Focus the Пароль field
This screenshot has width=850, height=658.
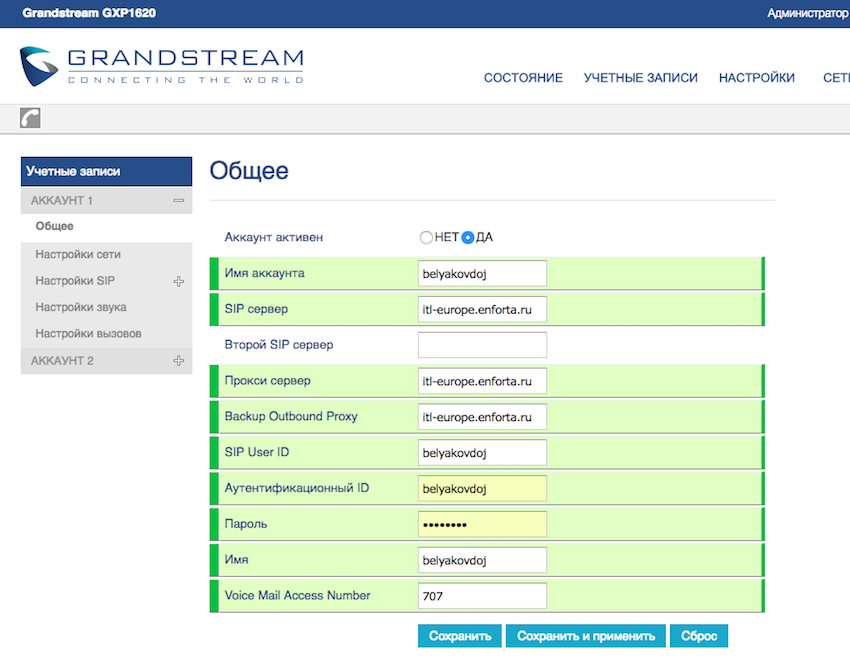pos(482,524)
